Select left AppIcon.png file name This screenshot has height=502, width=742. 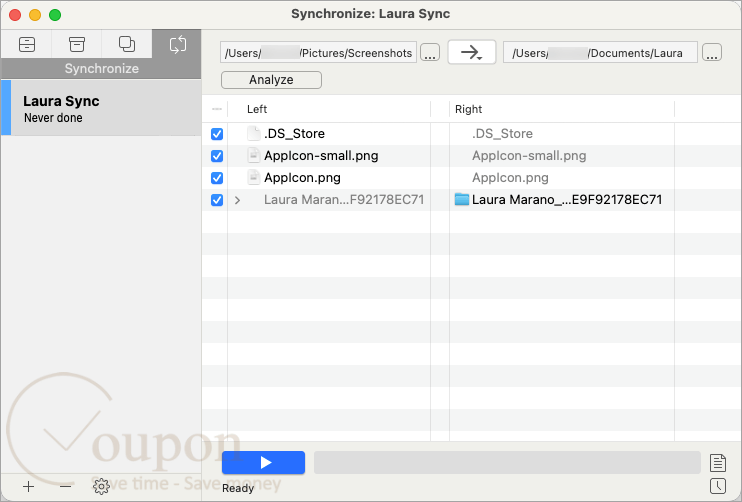[302, 178]
